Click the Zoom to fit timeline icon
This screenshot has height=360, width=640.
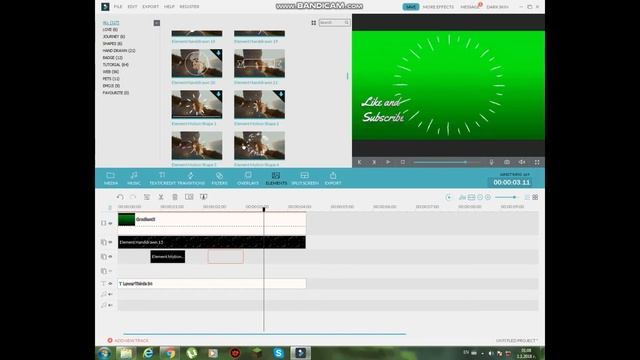(x=471, y=197)
